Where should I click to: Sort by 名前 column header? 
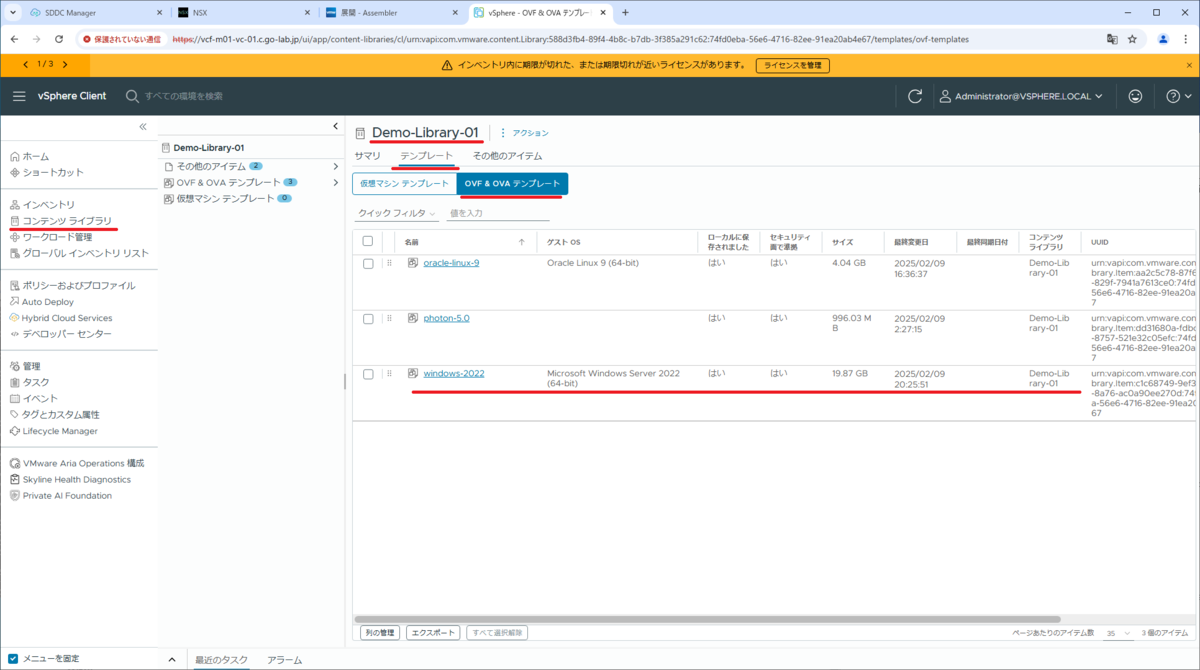click(412, 241)
